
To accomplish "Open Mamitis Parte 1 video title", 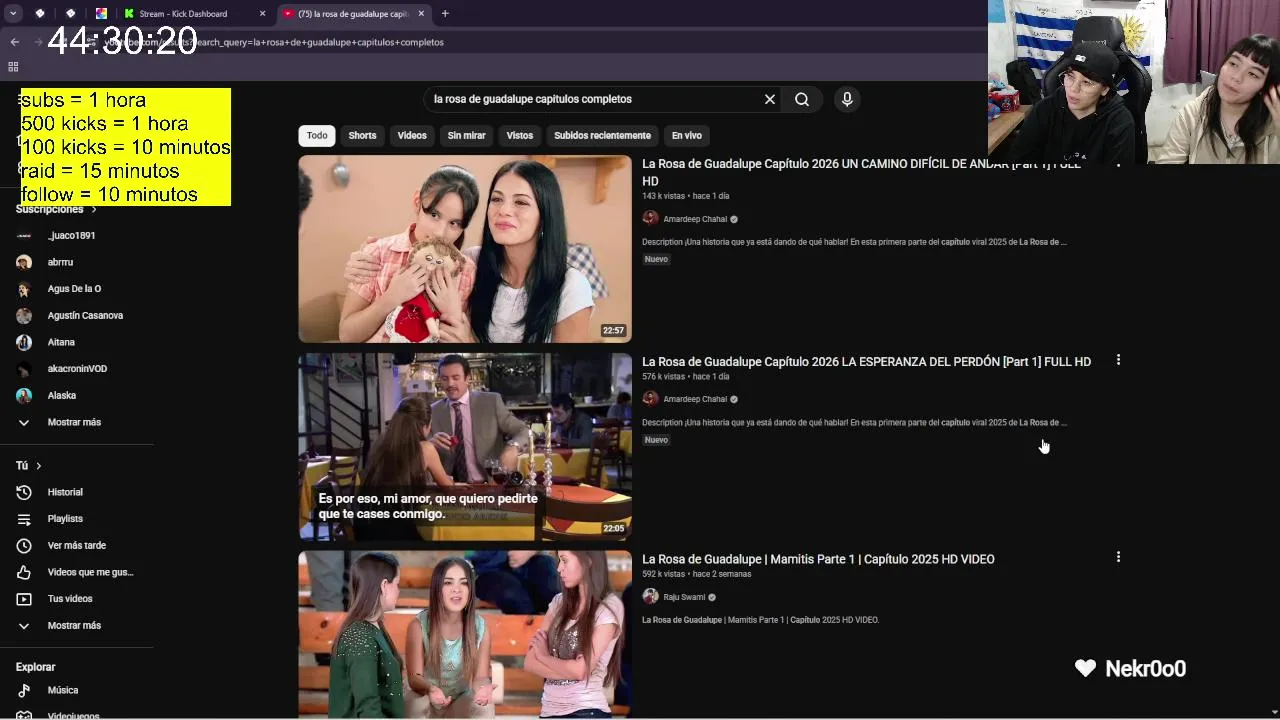I will pyautogui.click(x=818, y=559).
